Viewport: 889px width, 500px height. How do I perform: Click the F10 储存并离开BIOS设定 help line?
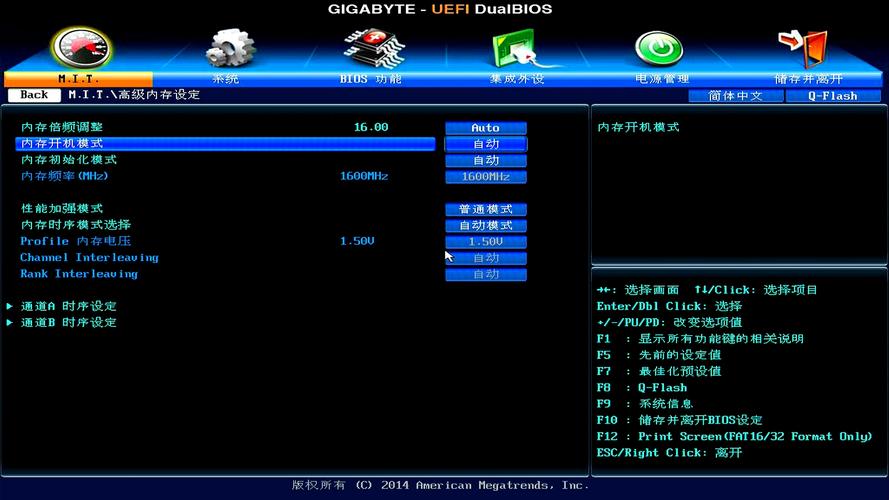click(679, 421)
